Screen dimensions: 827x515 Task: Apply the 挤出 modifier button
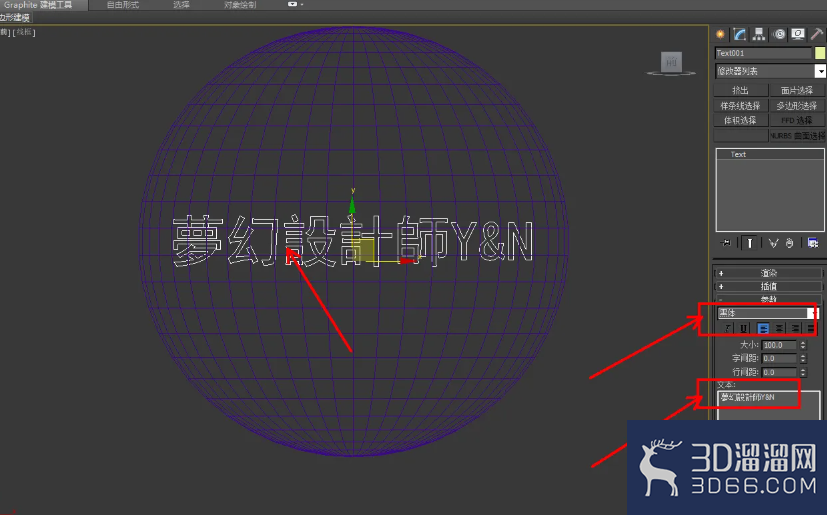point(741,90)
